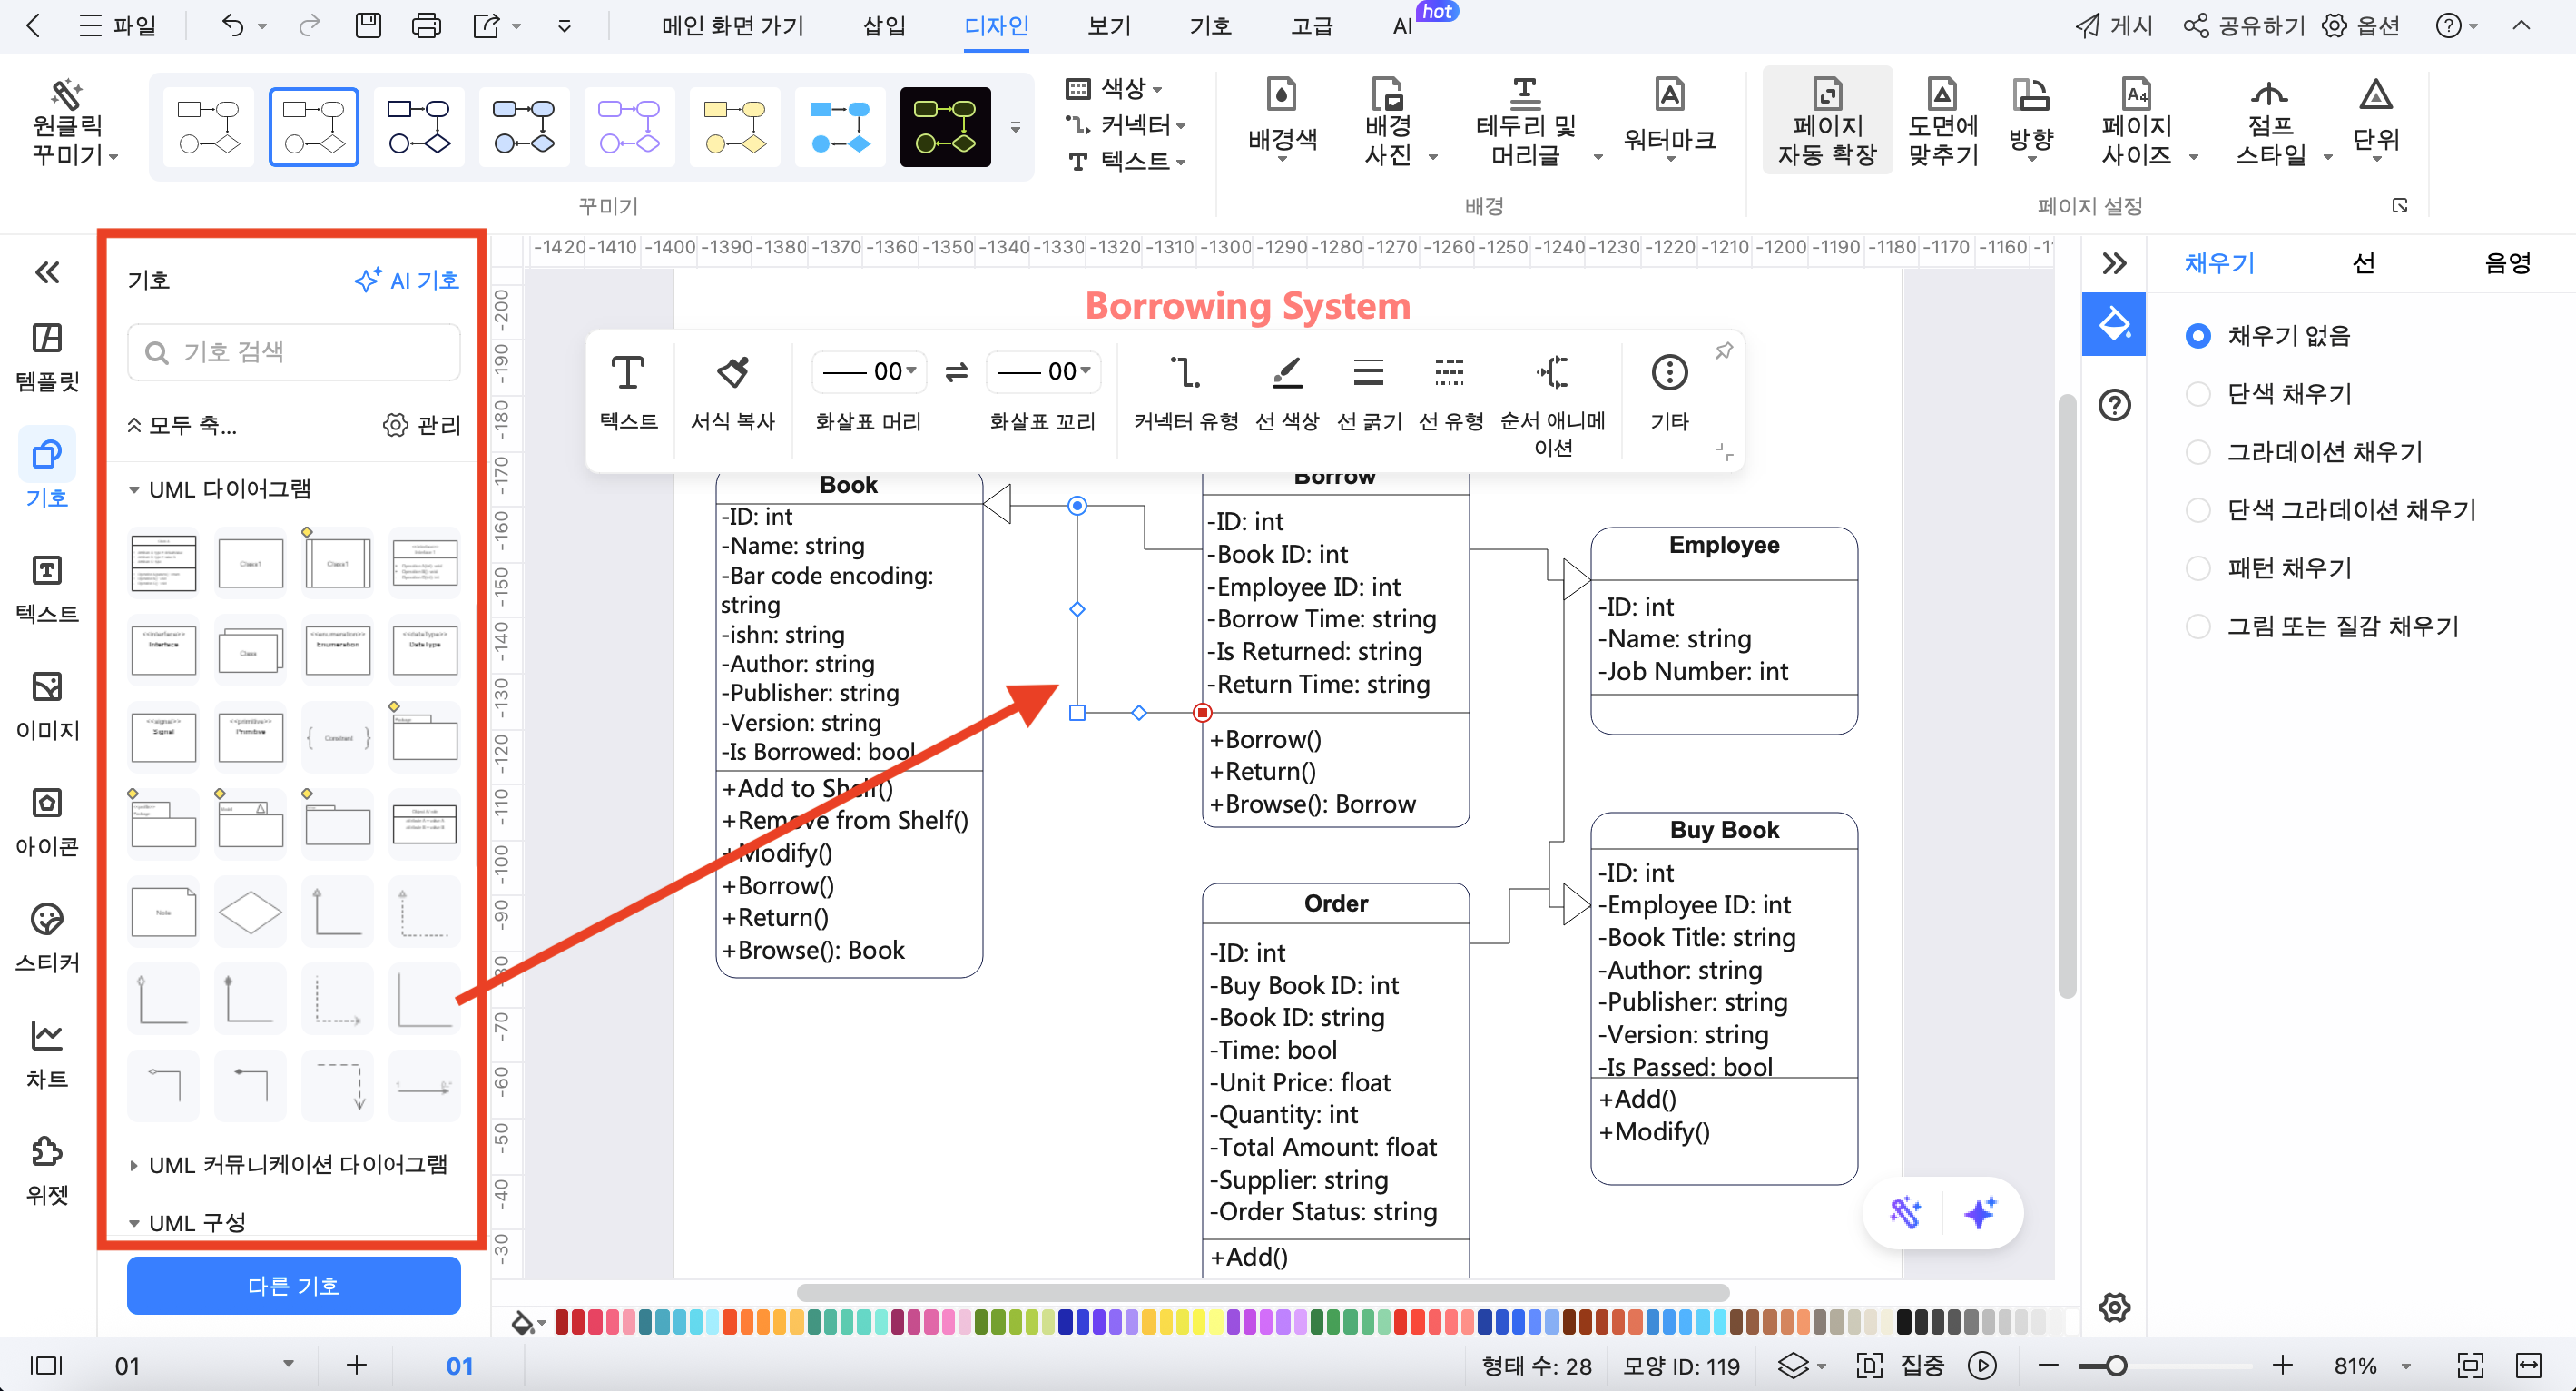Expand the theme styles gallery dropdown

pos(1016,127)
